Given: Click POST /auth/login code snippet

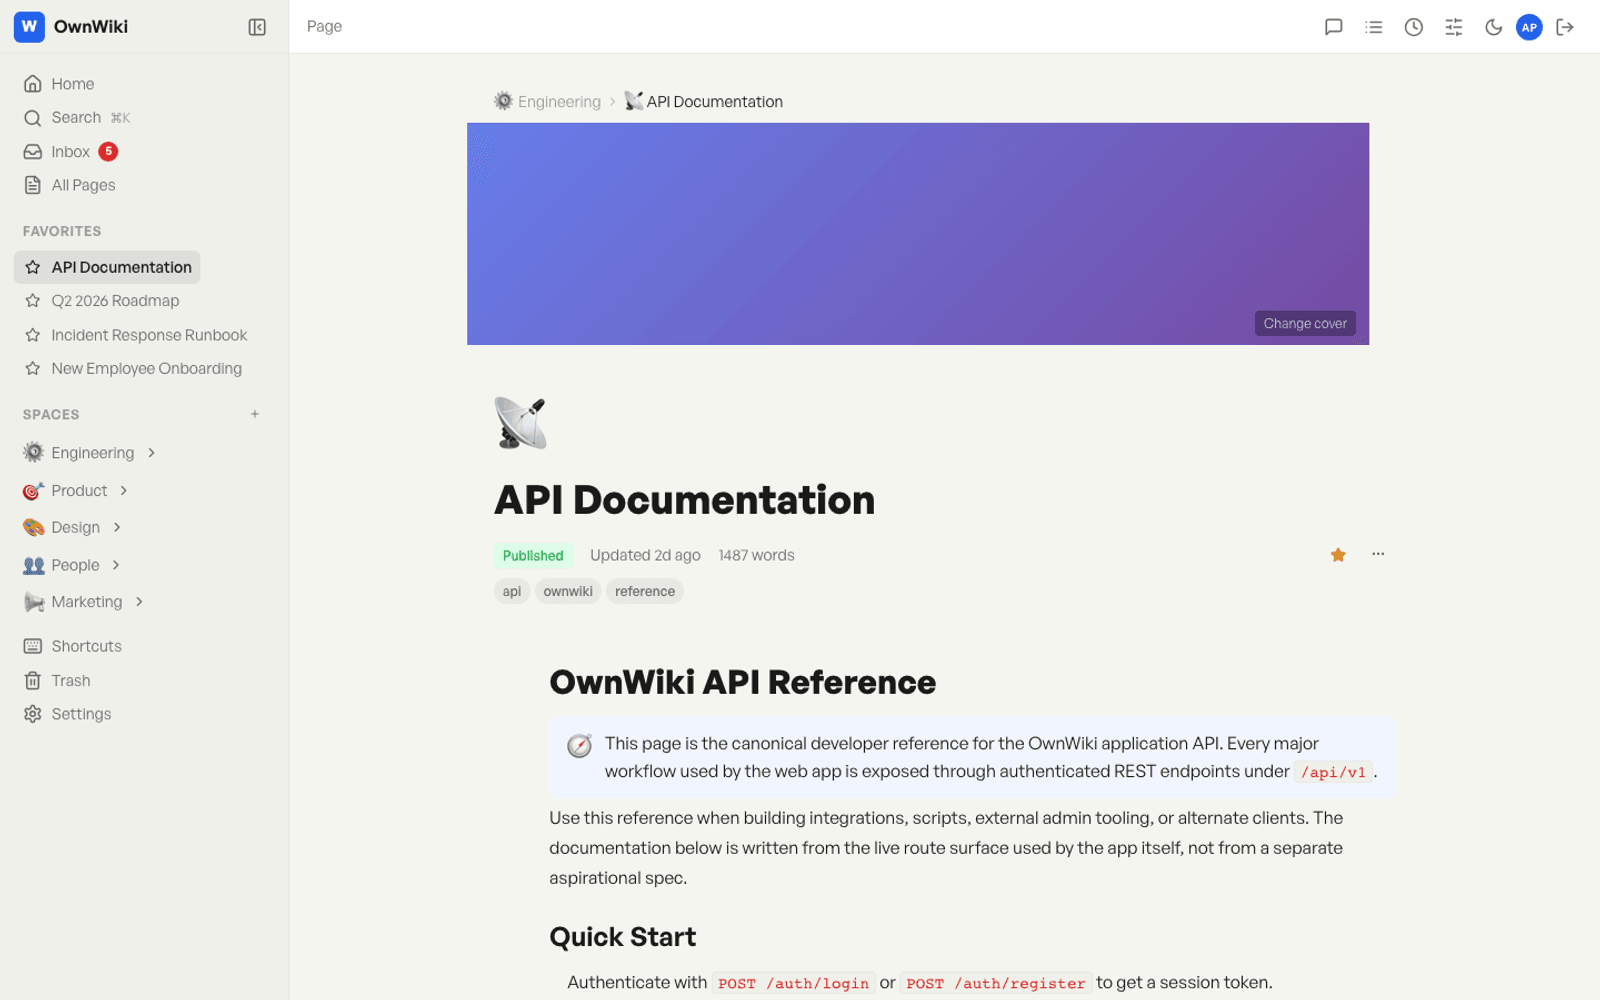Looking at the screenshot, I should [793, 984].
